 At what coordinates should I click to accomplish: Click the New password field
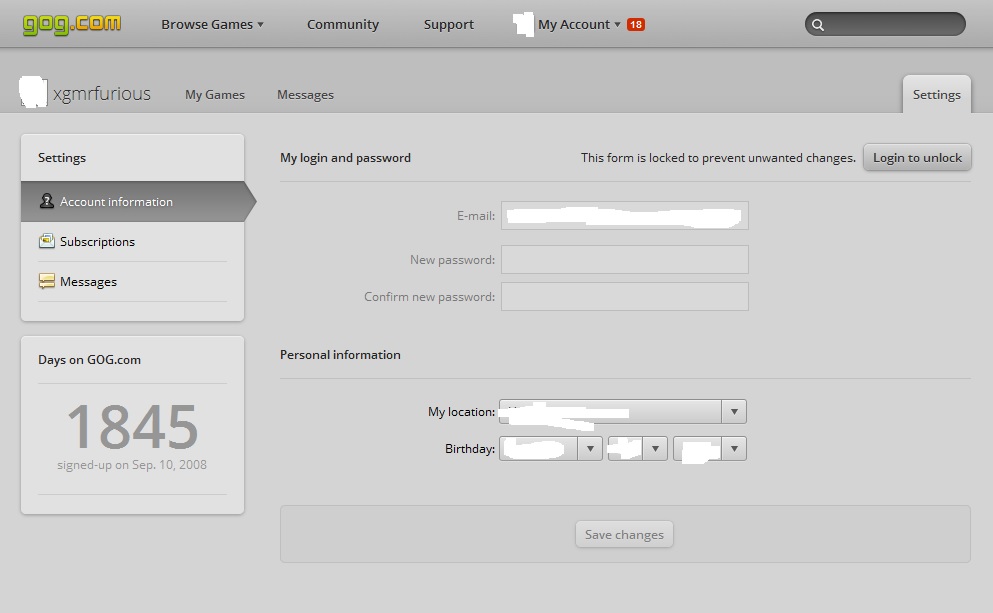click(624, 260)
